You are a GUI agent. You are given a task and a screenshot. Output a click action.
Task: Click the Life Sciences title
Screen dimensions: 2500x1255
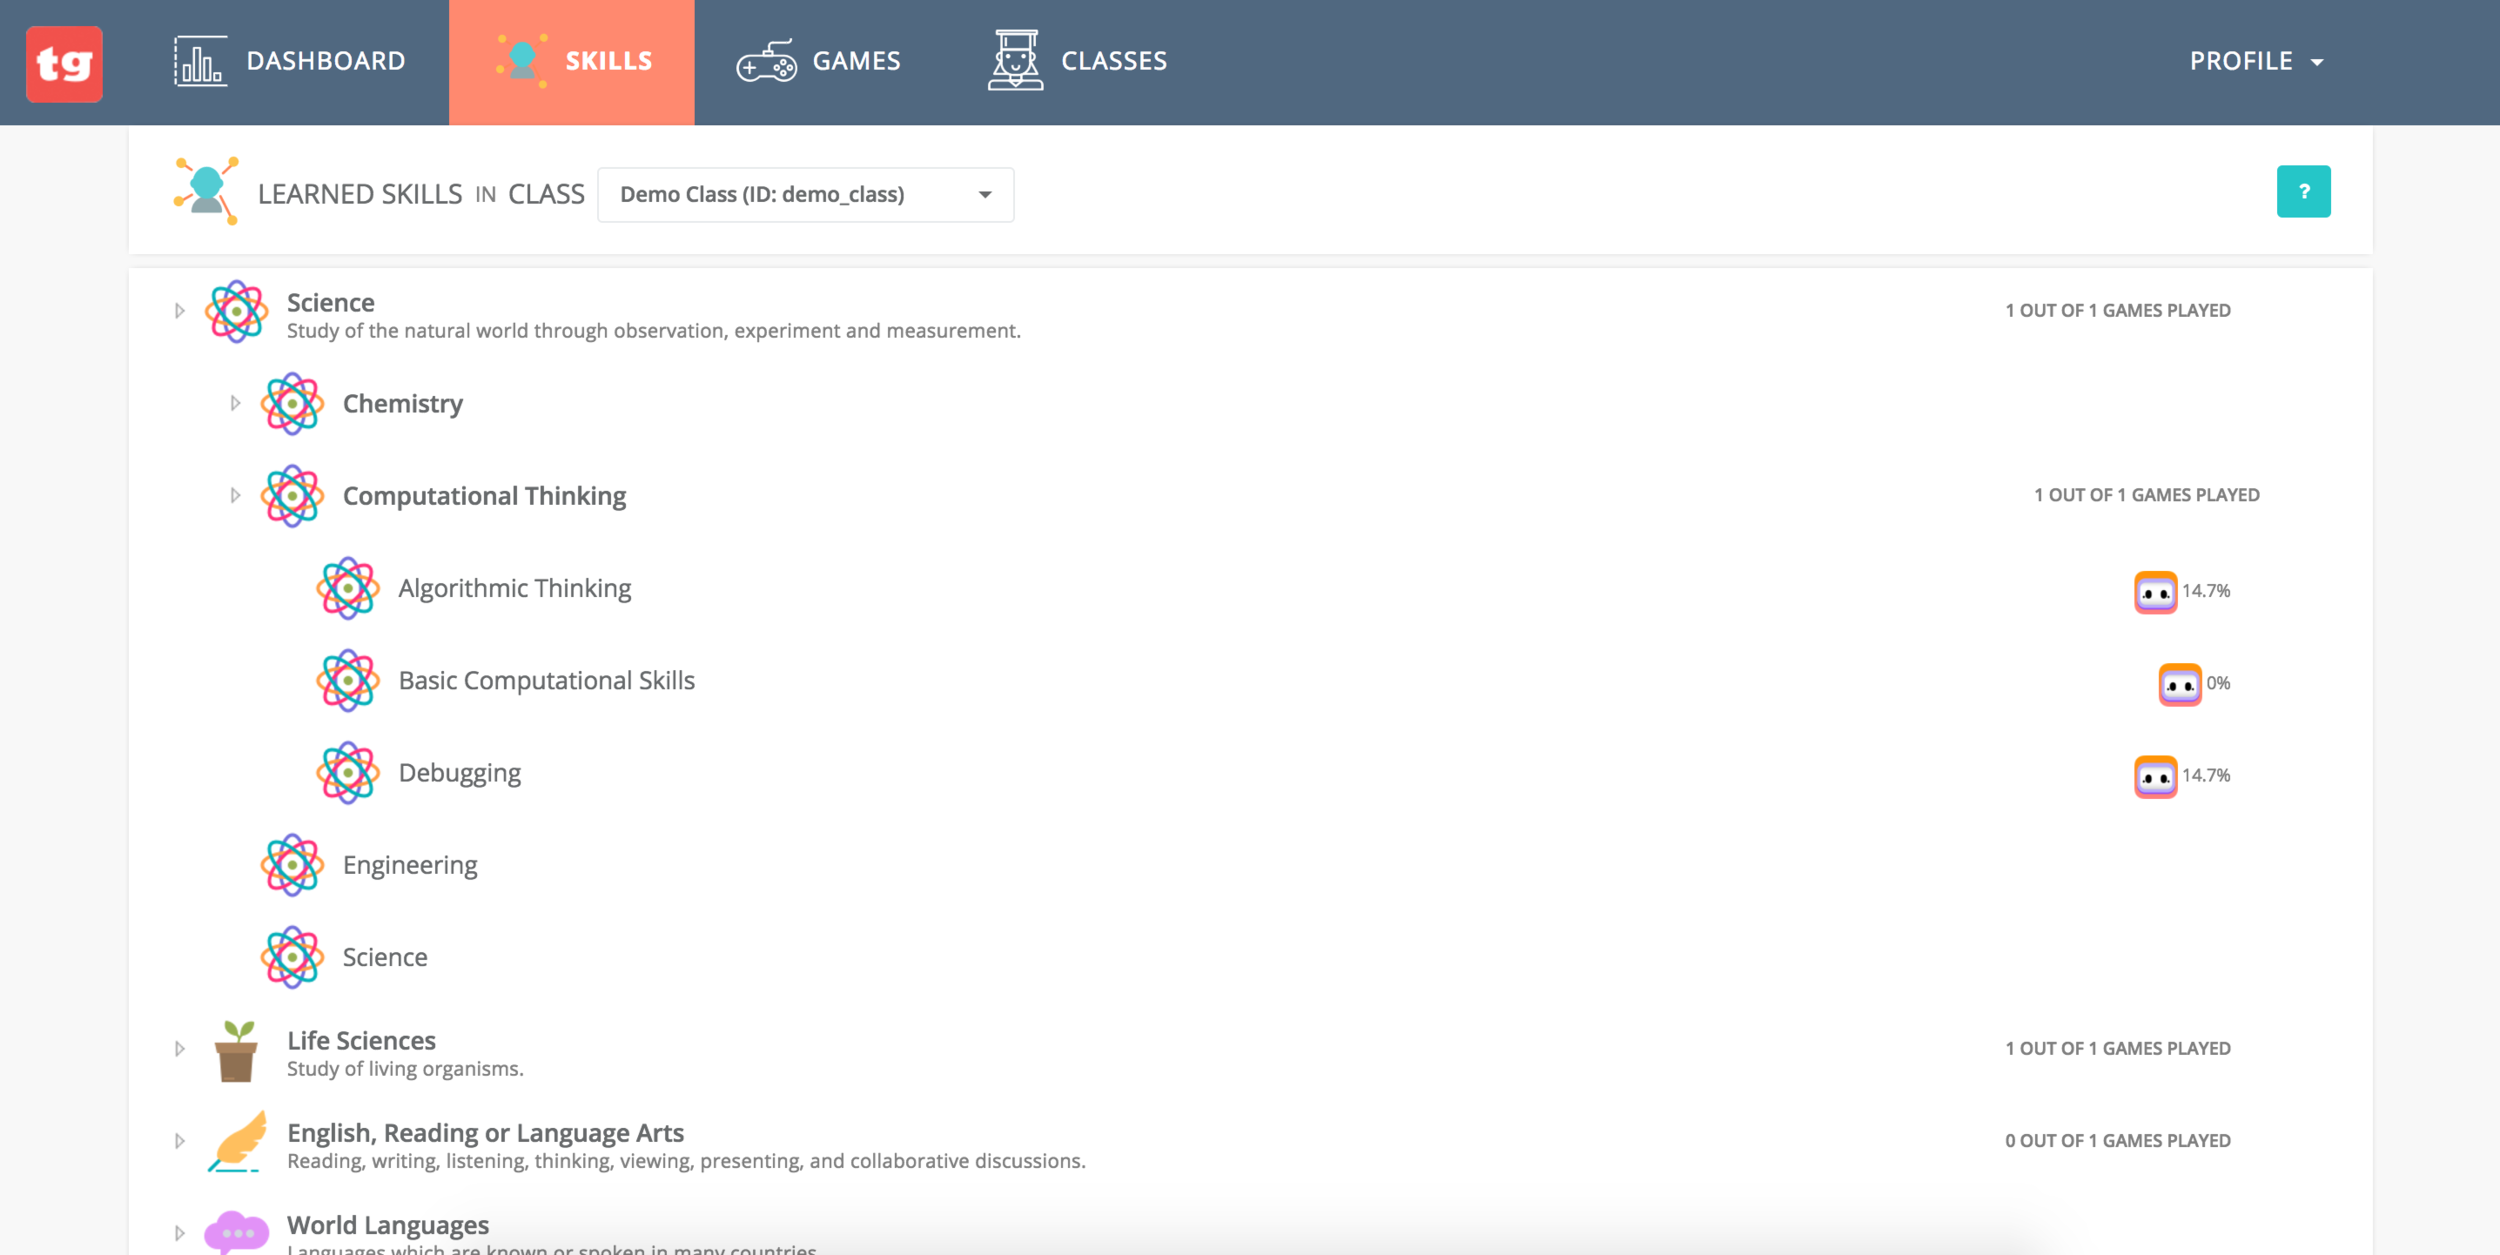361,1041
